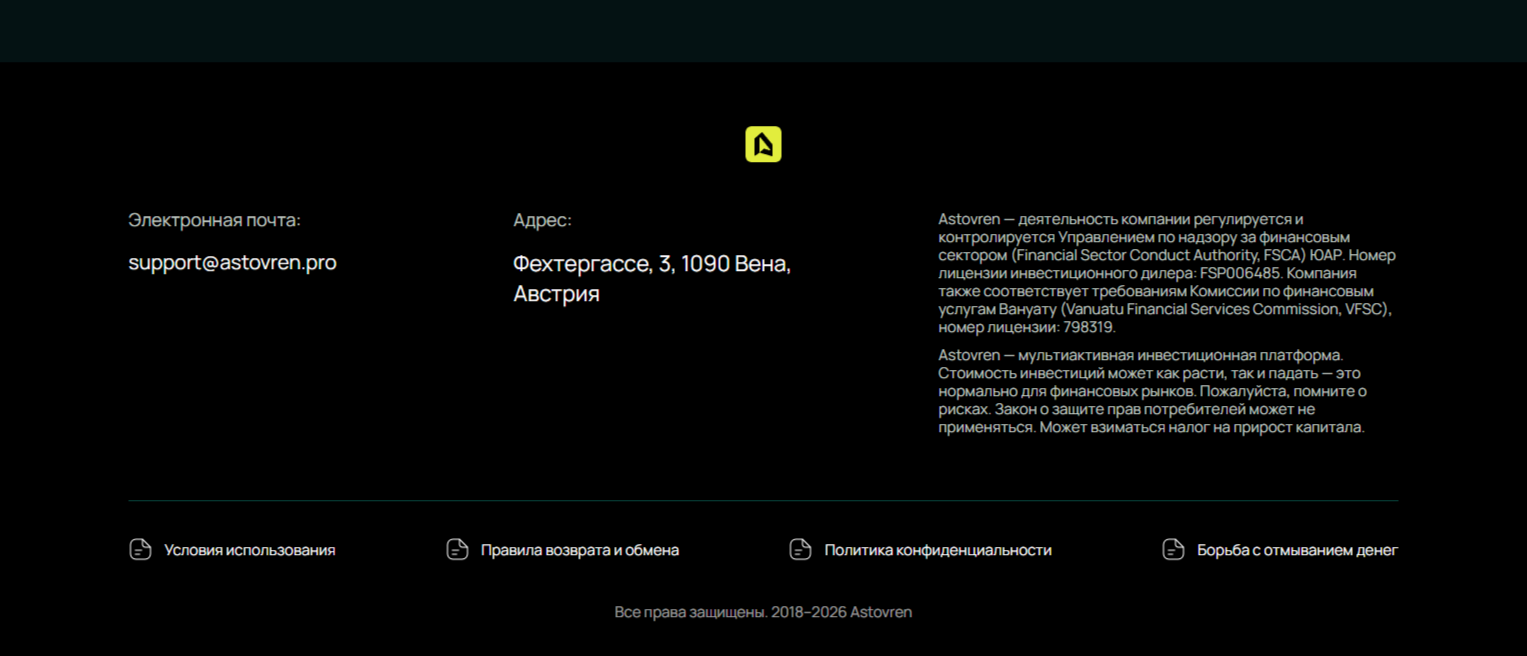The image size is (1527, 656).
Task: Go to the Политика конфиденциальности page
Action: point(937,550)
